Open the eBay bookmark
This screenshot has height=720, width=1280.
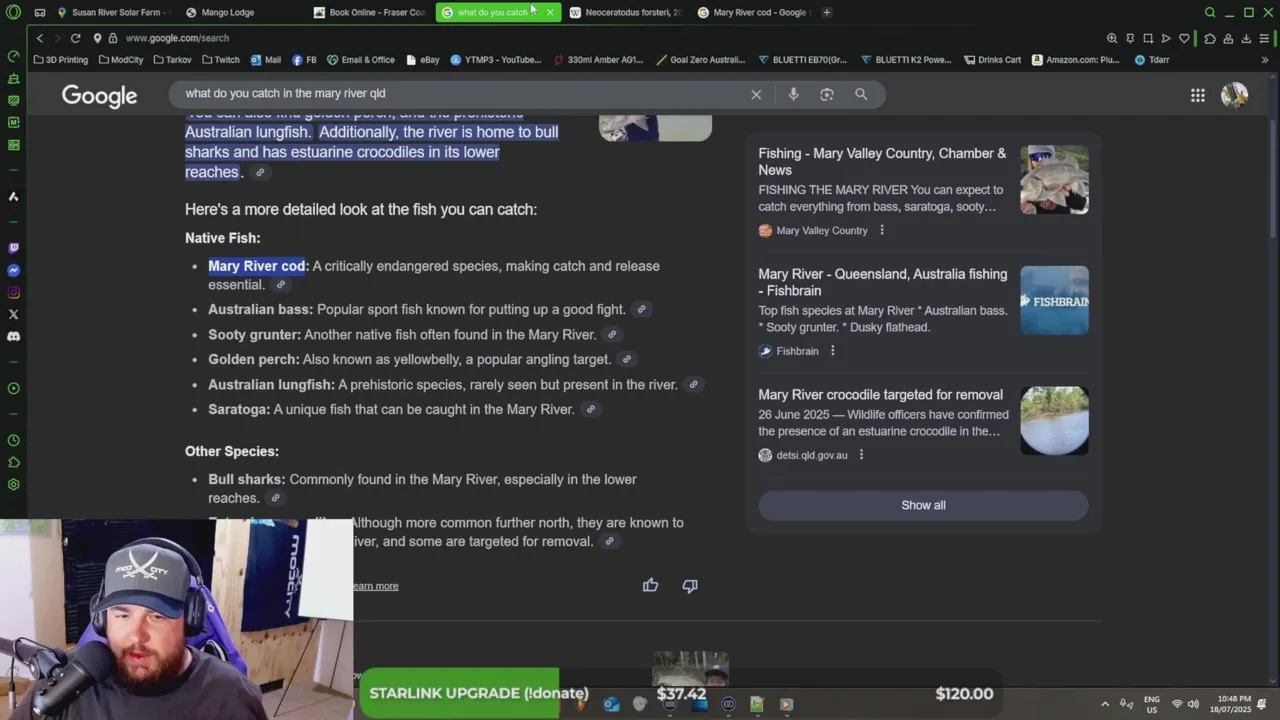coord(423,60)
